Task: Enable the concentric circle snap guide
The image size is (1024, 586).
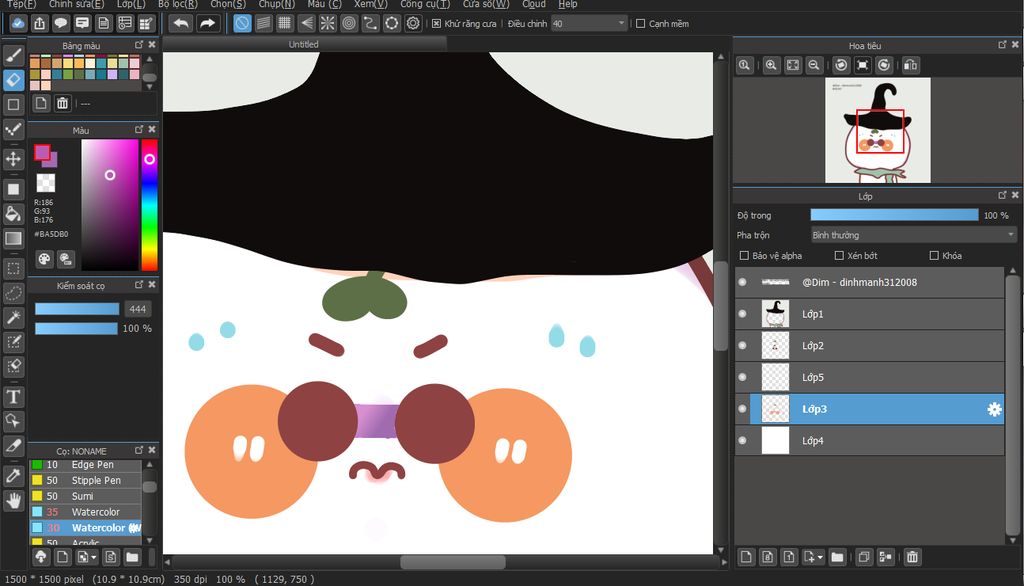Action: tap(349, 24)
